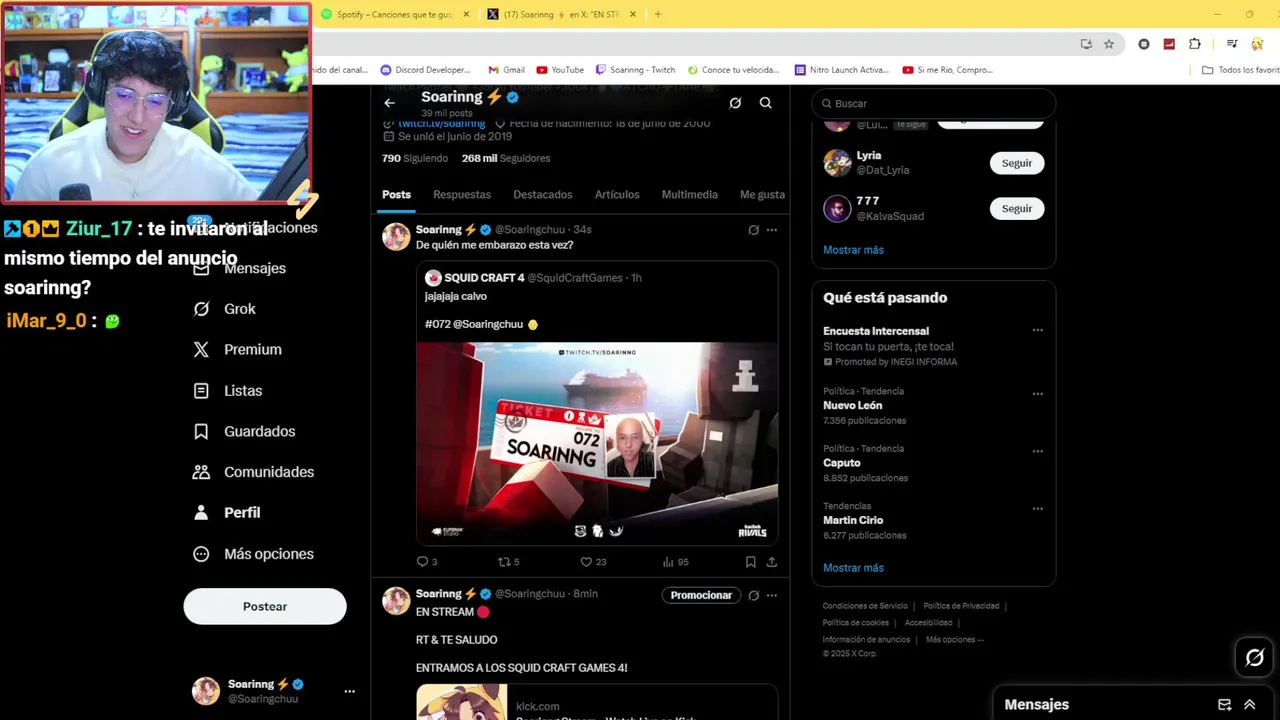This screenshot has width=1280, height=720.
Task: Switch to the Multimedia tab
Action: tap(690, 195)
